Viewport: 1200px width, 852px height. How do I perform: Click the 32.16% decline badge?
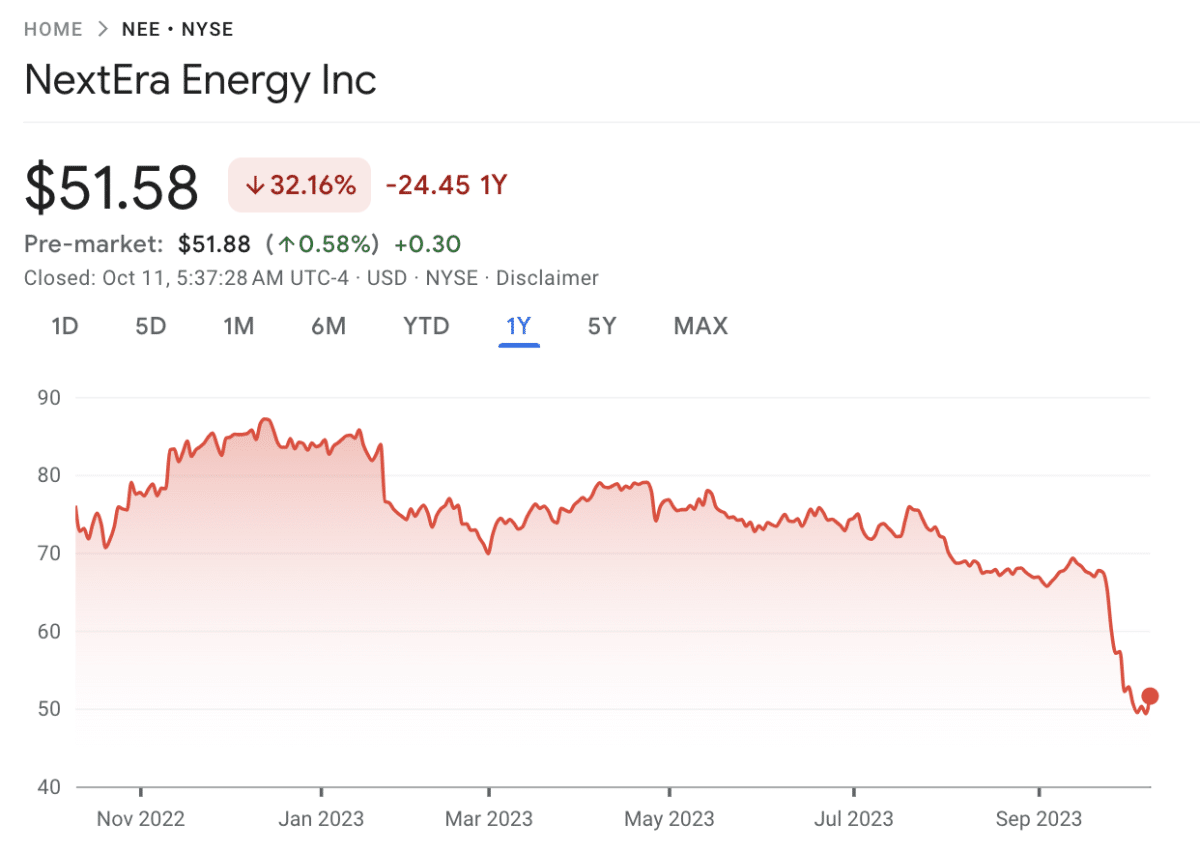(x=299, y=185)
